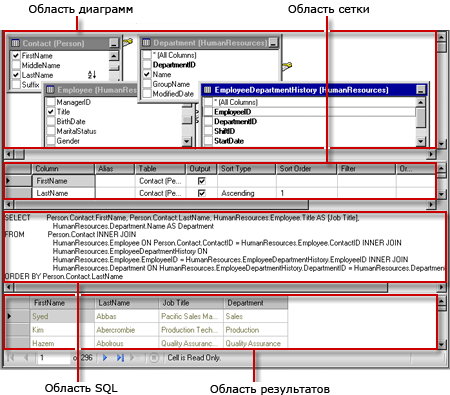Click Sort Order cell showing 1

coord(307,193)
